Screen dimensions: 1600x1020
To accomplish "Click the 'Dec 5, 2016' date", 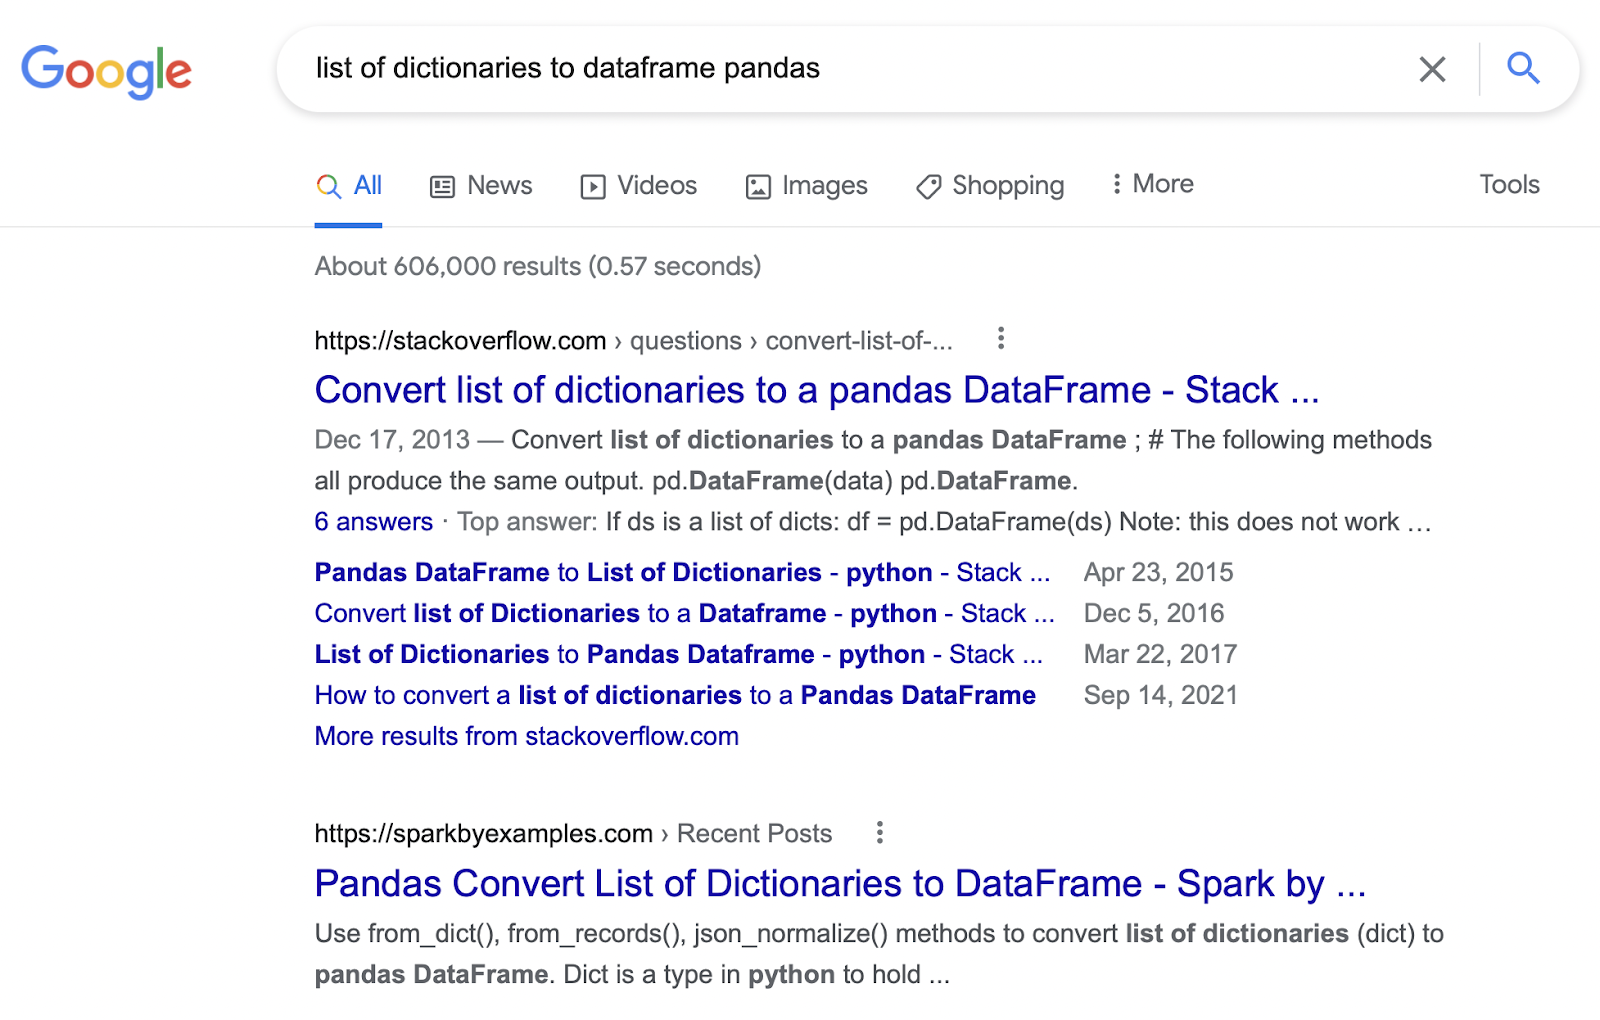I will point(1154,613).
